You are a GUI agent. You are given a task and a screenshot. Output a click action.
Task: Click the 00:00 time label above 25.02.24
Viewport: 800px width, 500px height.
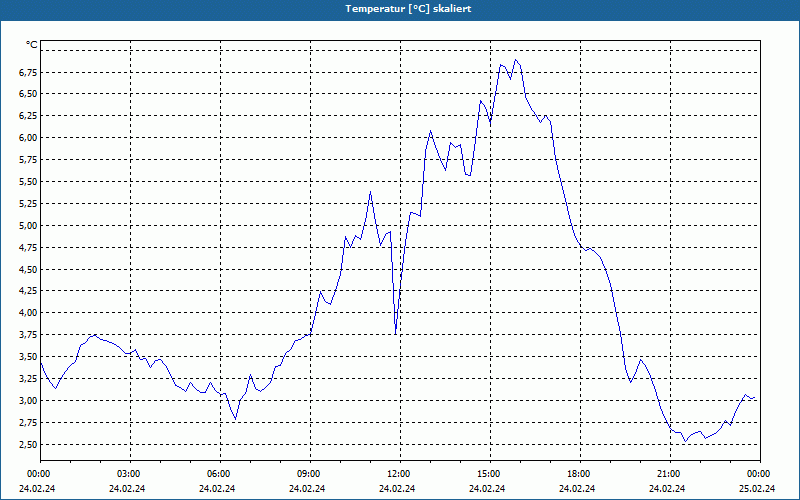click(x=761, y=474)
